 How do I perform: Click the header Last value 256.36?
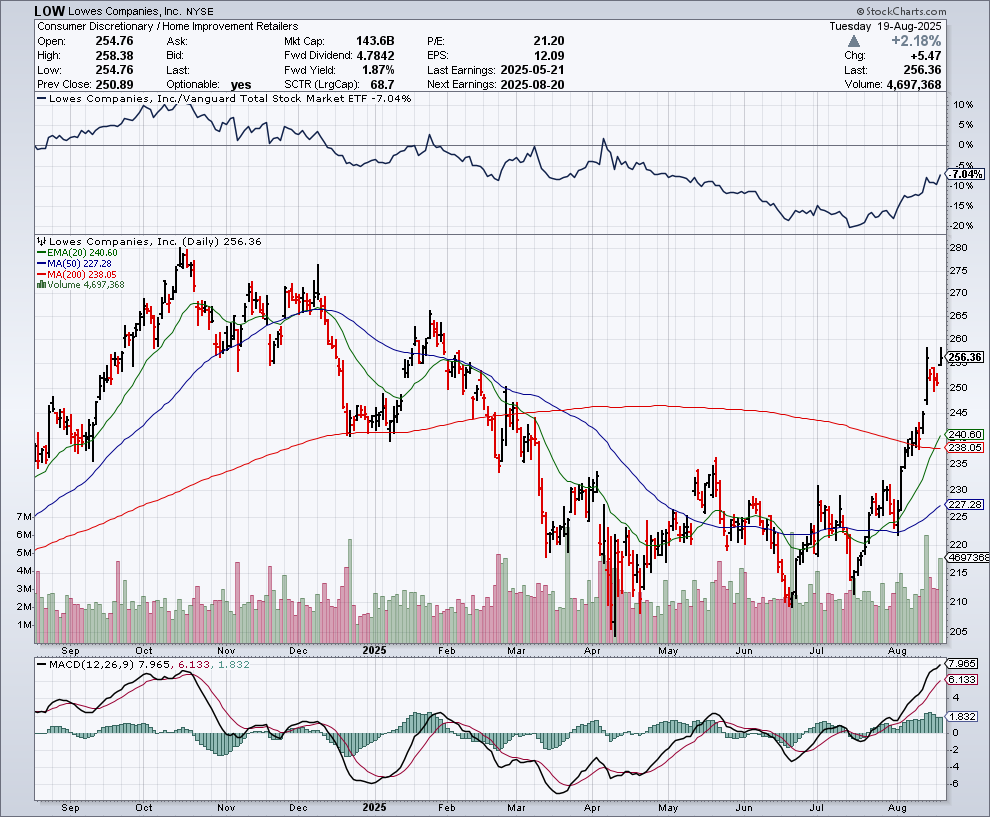click(922, 70)
